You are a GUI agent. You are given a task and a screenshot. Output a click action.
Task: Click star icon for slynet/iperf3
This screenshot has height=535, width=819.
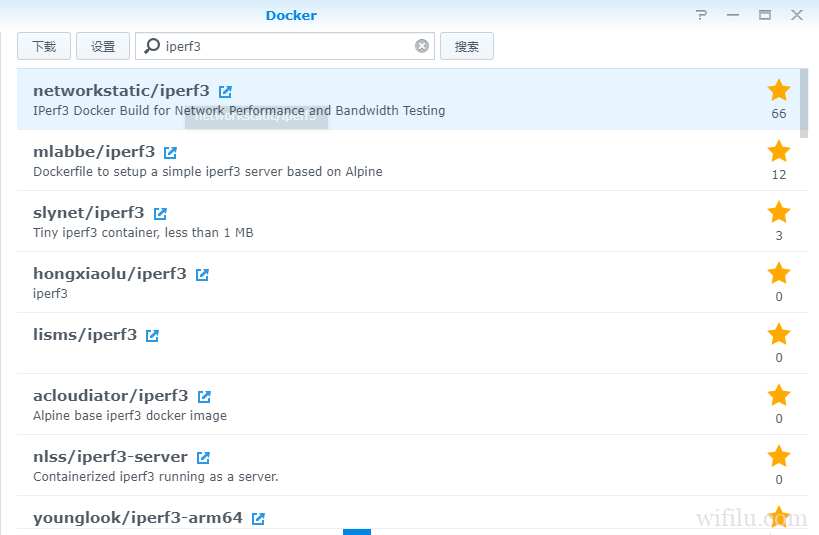779,212
